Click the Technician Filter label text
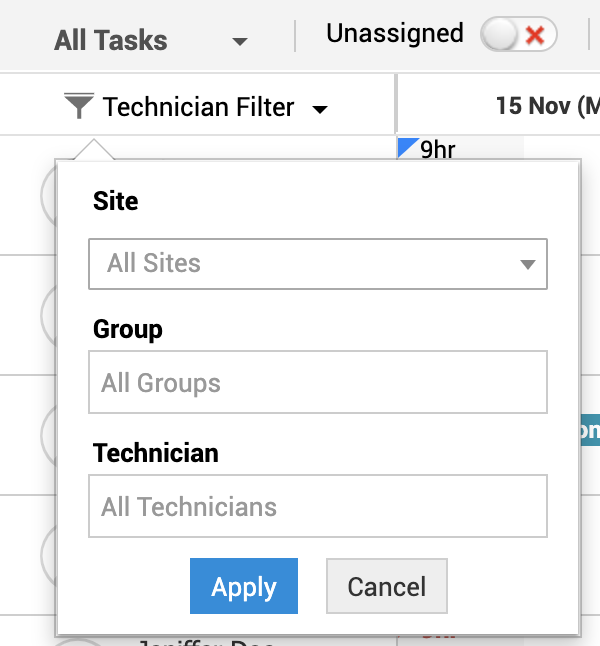The image size is (600, 646). pos(198,106)
